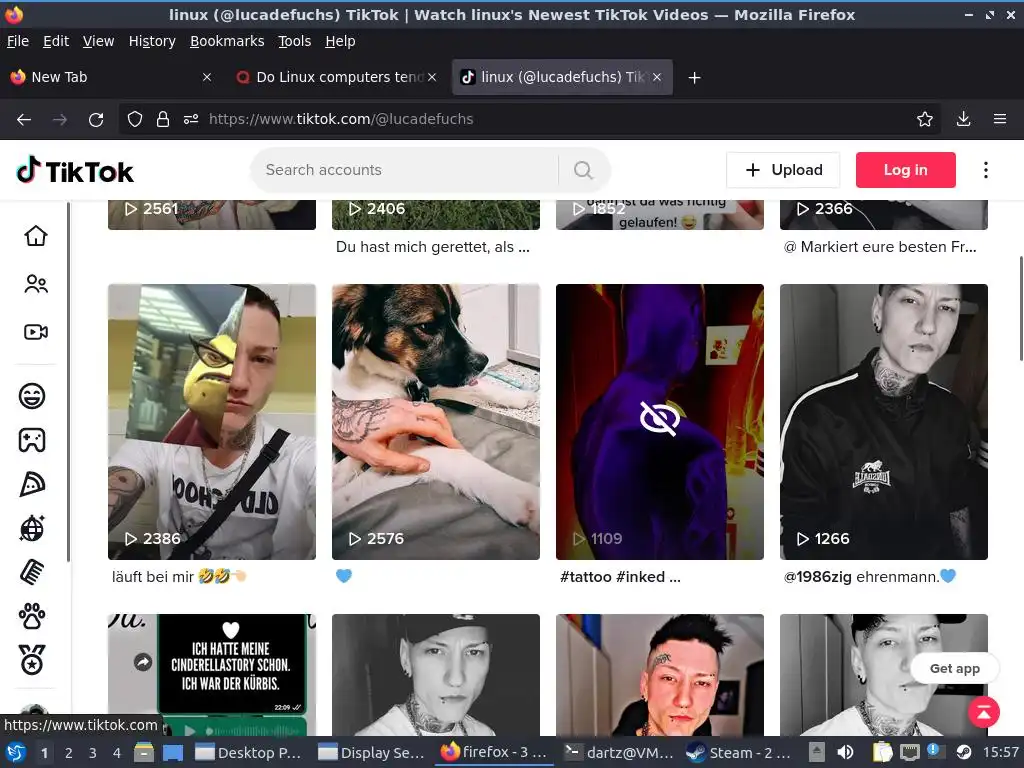Screen dimensions: 1024x768
Task: Open the dartz@VM terminal taskbar entry
Action: point(618,753)
